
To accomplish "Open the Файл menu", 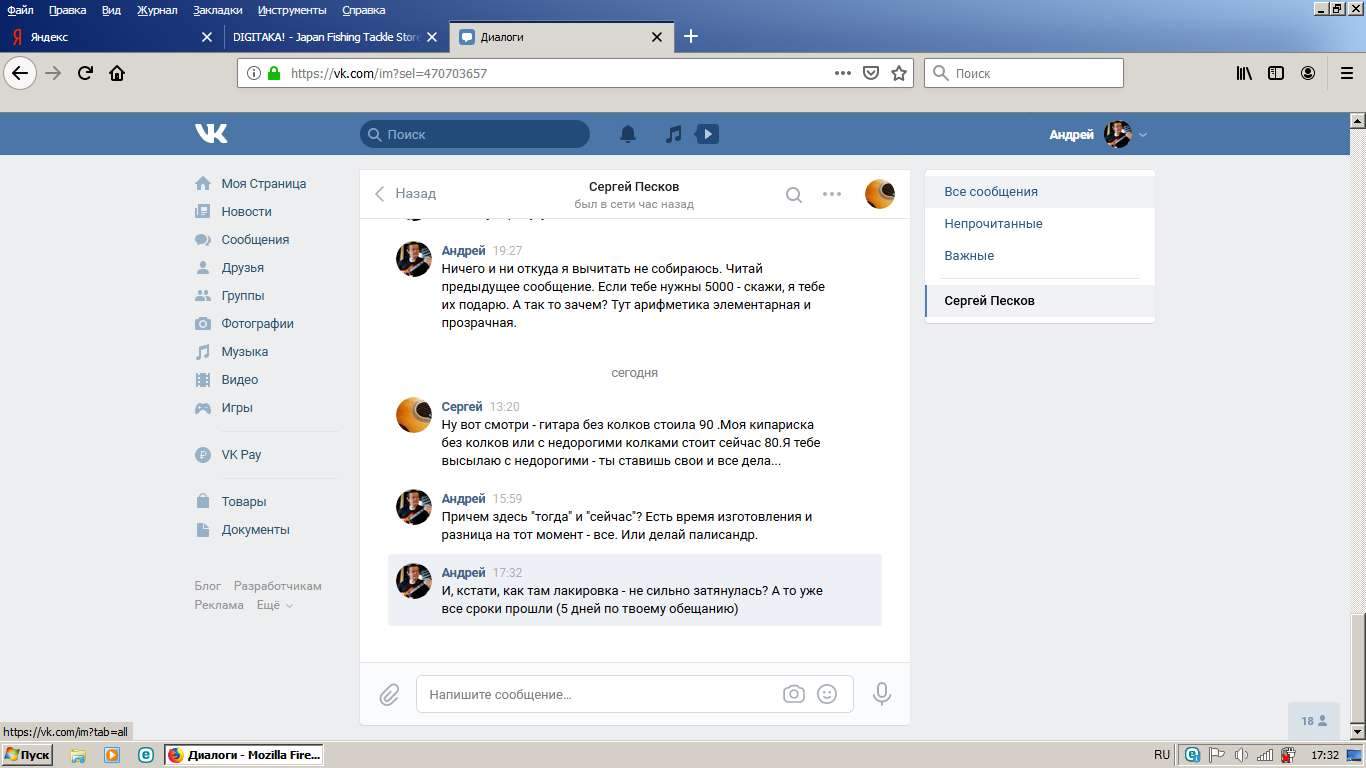I will (x=20, y=10).
